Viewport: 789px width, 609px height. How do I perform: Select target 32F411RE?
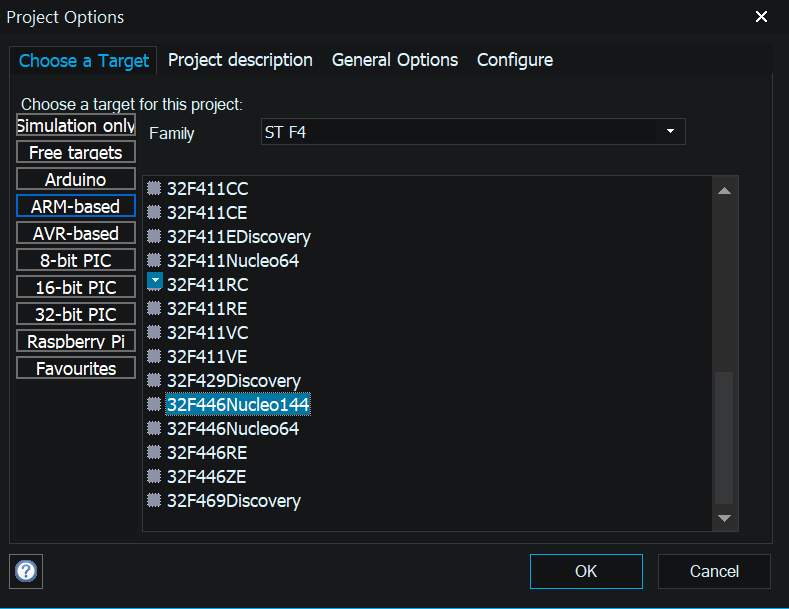(x=207, y=309)
